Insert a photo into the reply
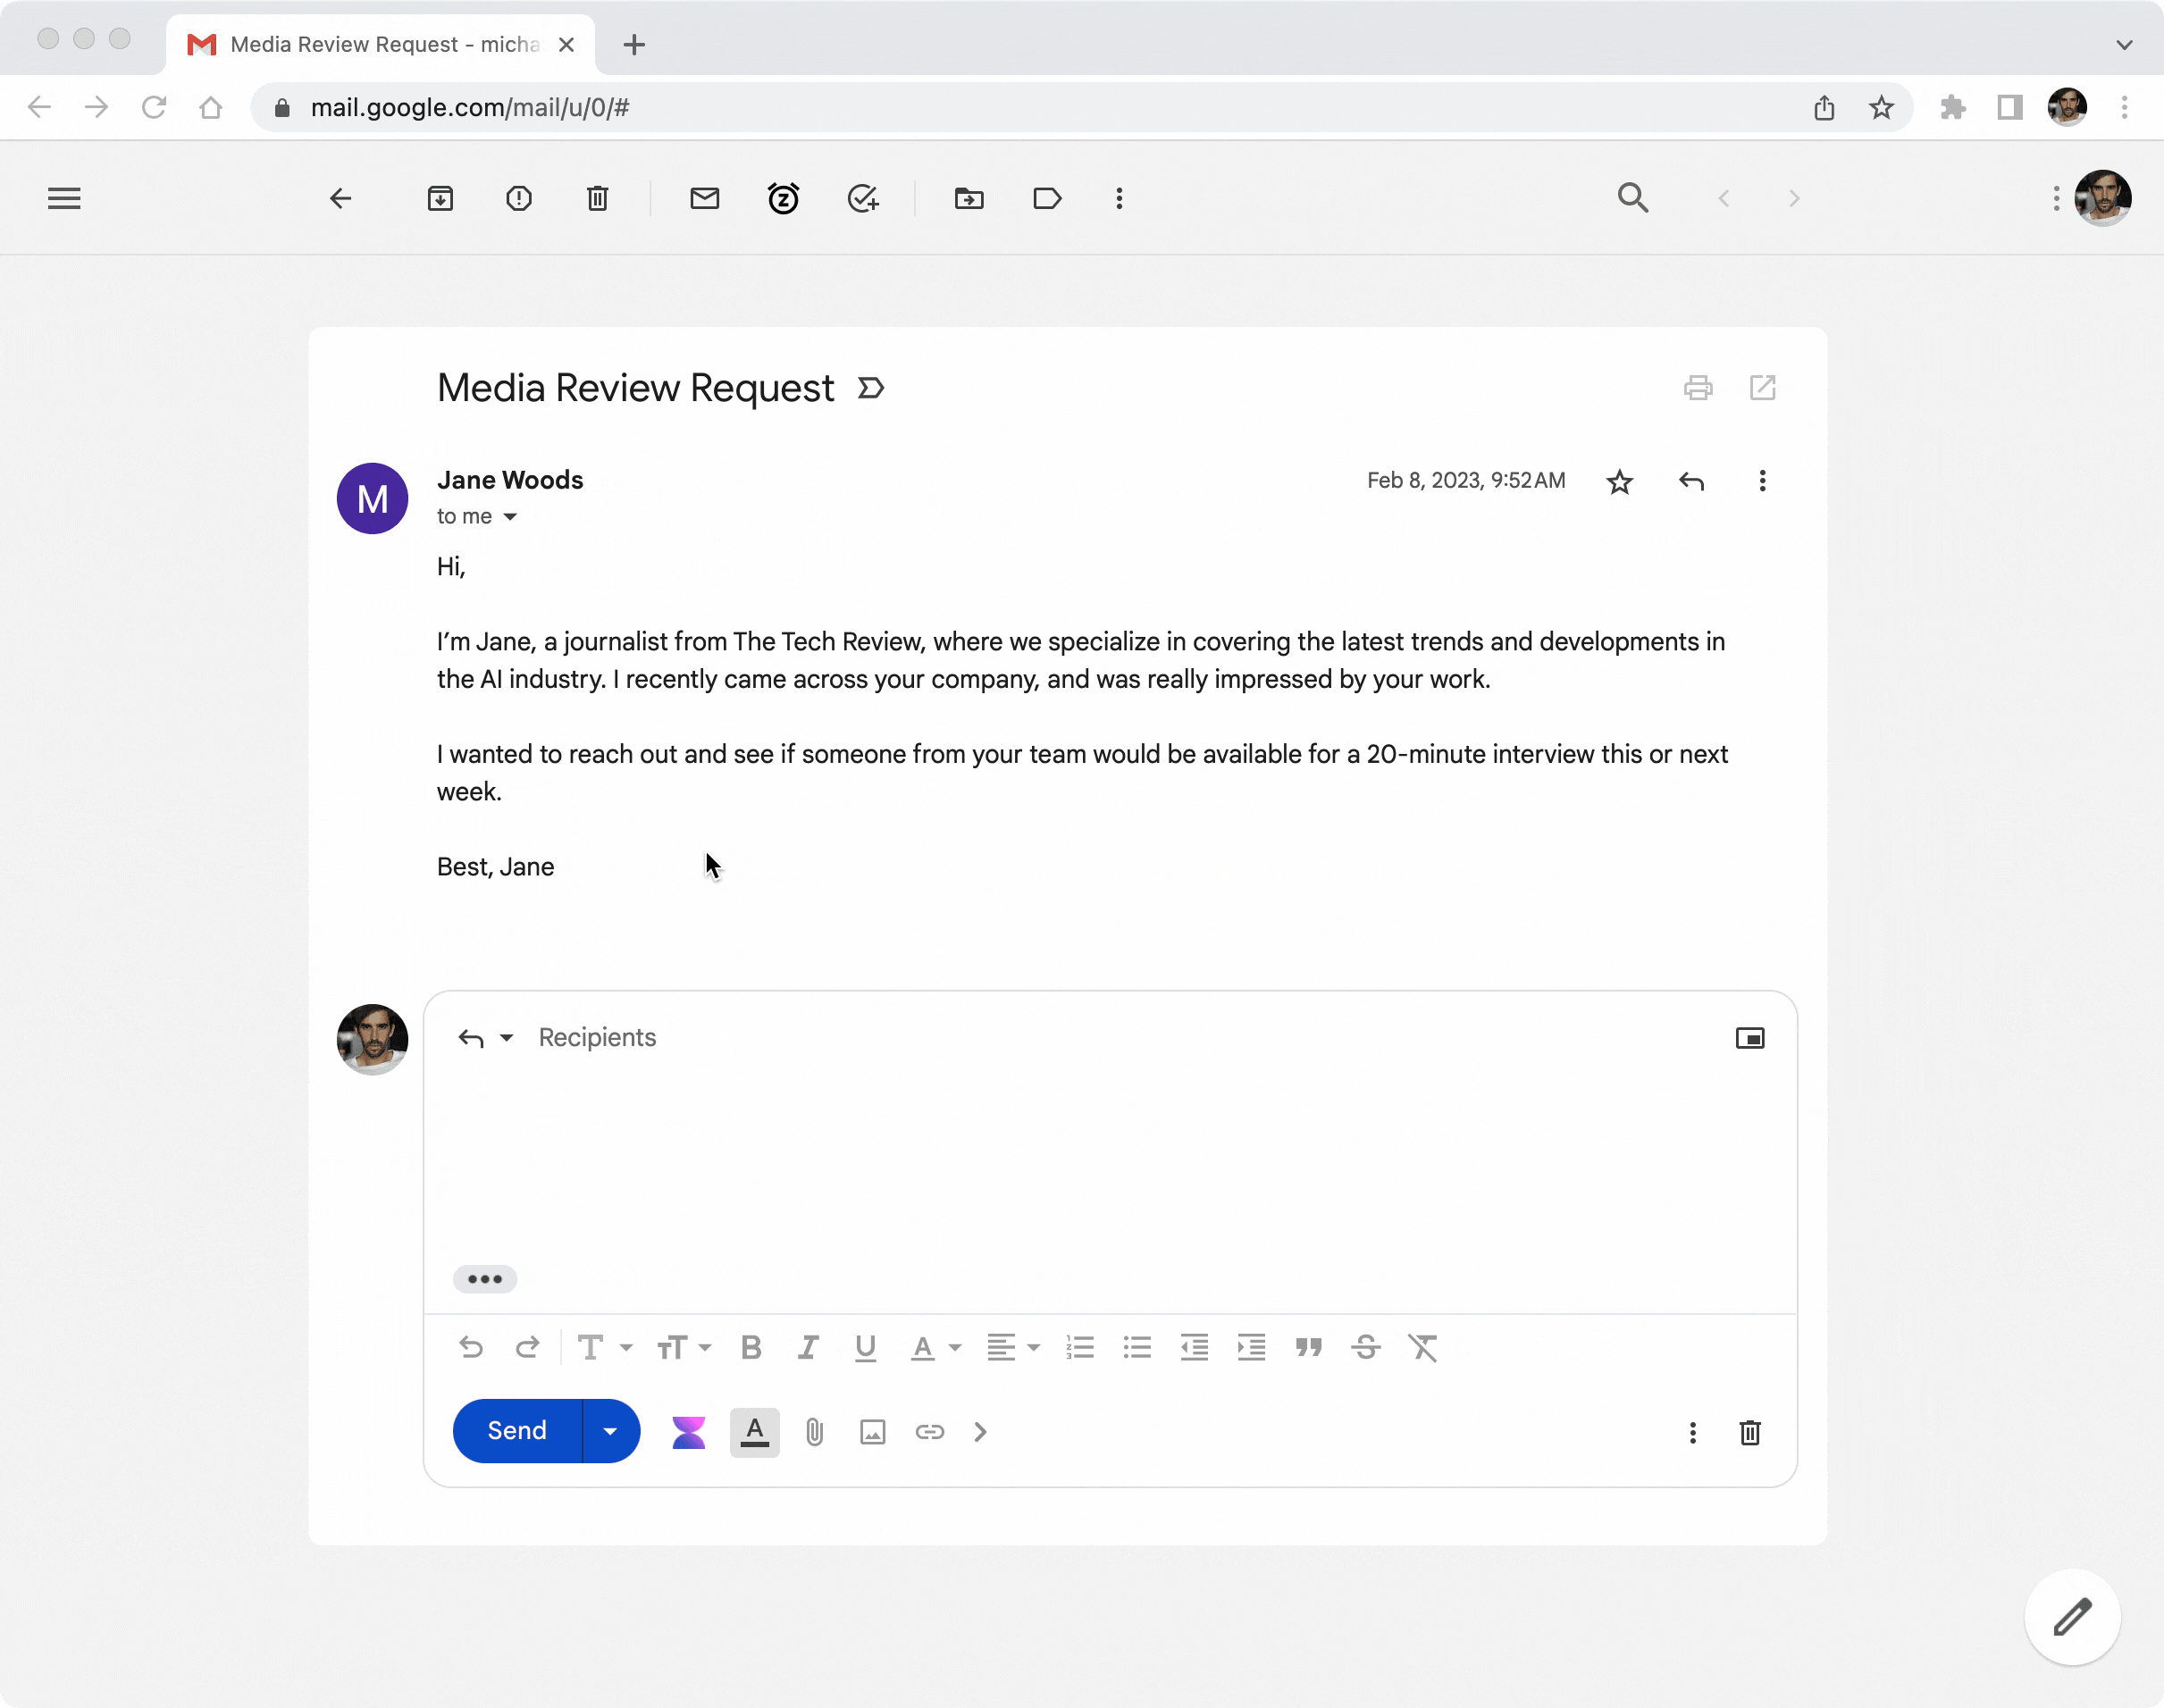2164x1708 pixels. click(x=871, y=1432)
